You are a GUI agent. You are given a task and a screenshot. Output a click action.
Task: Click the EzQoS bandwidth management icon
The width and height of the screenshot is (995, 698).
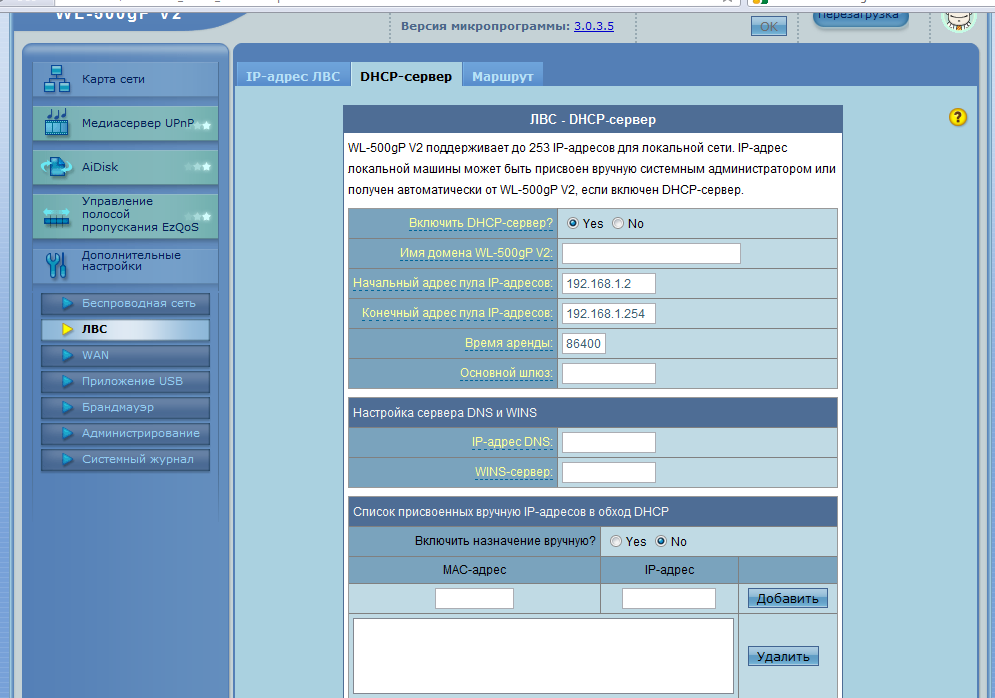click(x=56, y=216)
